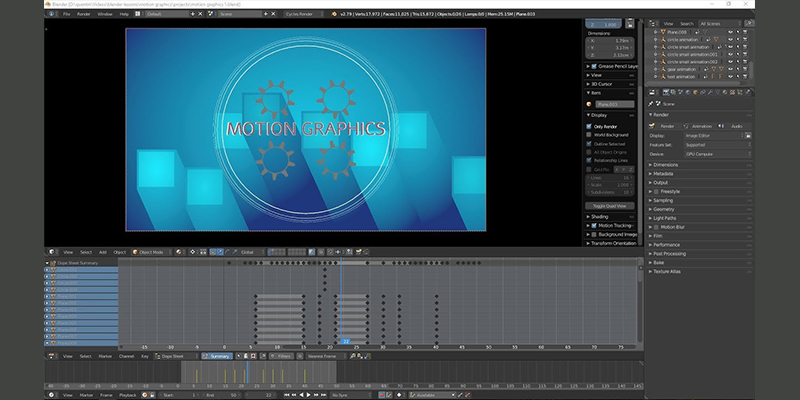Open World properties tab icon
This screenshot has width=800, height=400.
[688, 92]
